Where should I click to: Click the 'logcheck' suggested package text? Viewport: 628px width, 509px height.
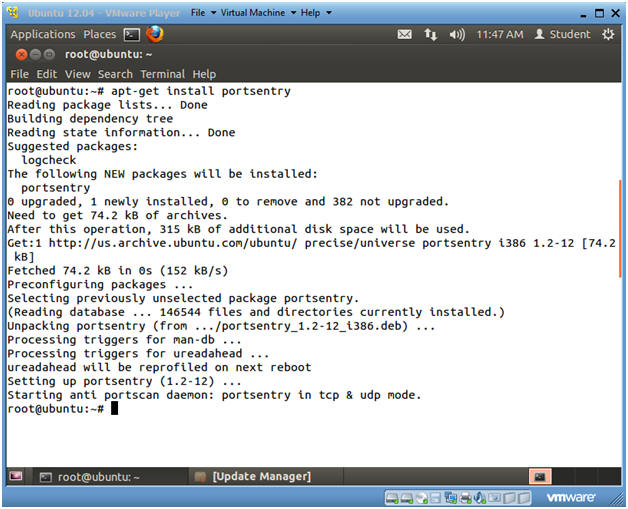pos(49,160)
